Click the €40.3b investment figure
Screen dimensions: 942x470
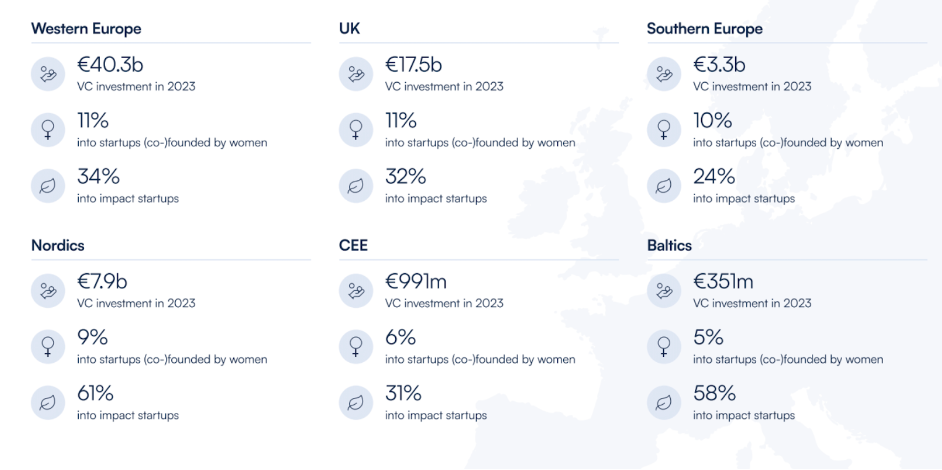[x=111, y=64]
